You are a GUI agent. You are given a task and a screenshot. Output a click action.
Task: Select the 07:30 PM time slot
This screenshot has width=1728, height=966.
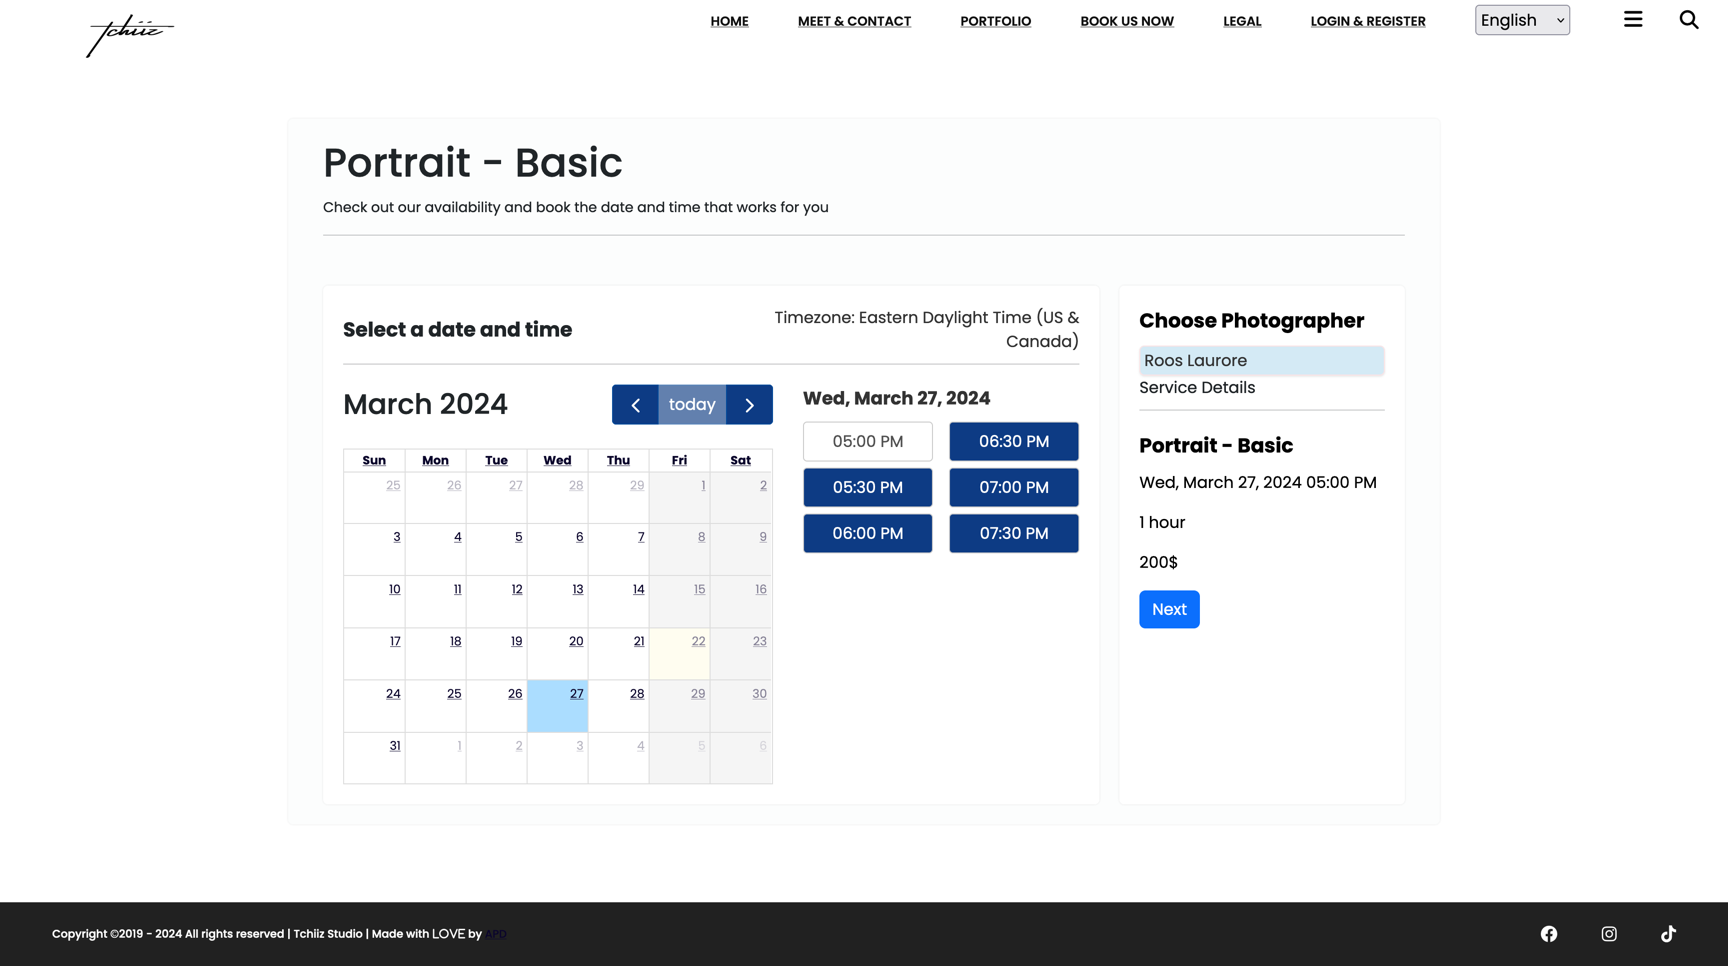(x=1014, y=533)
